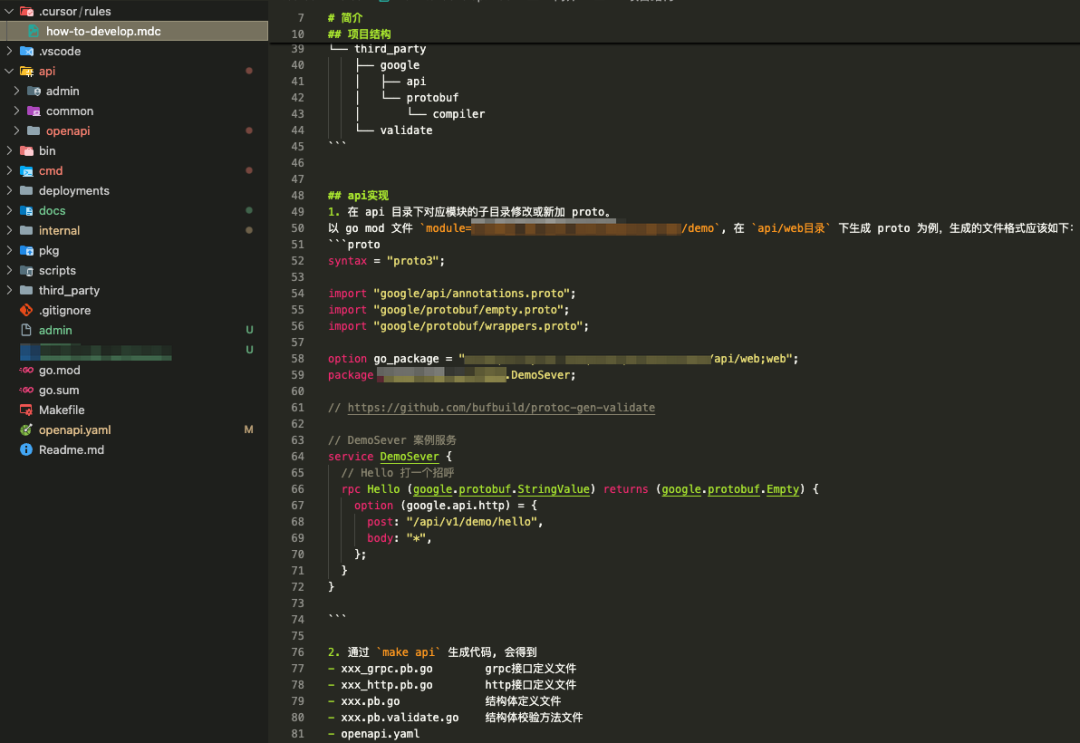The image size is (1080, 743).
Task: Click the modified M badge on openapi.yaml
Action: point(249,430)
